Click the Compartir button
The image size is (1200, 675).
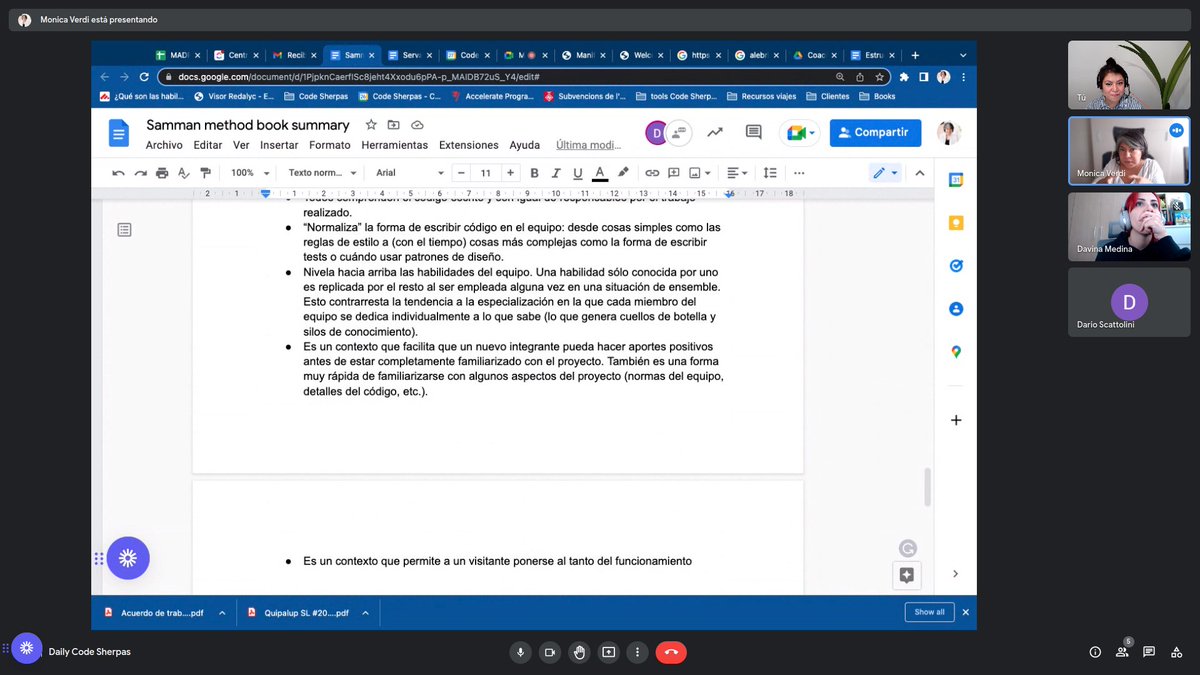tap(875, 132)
